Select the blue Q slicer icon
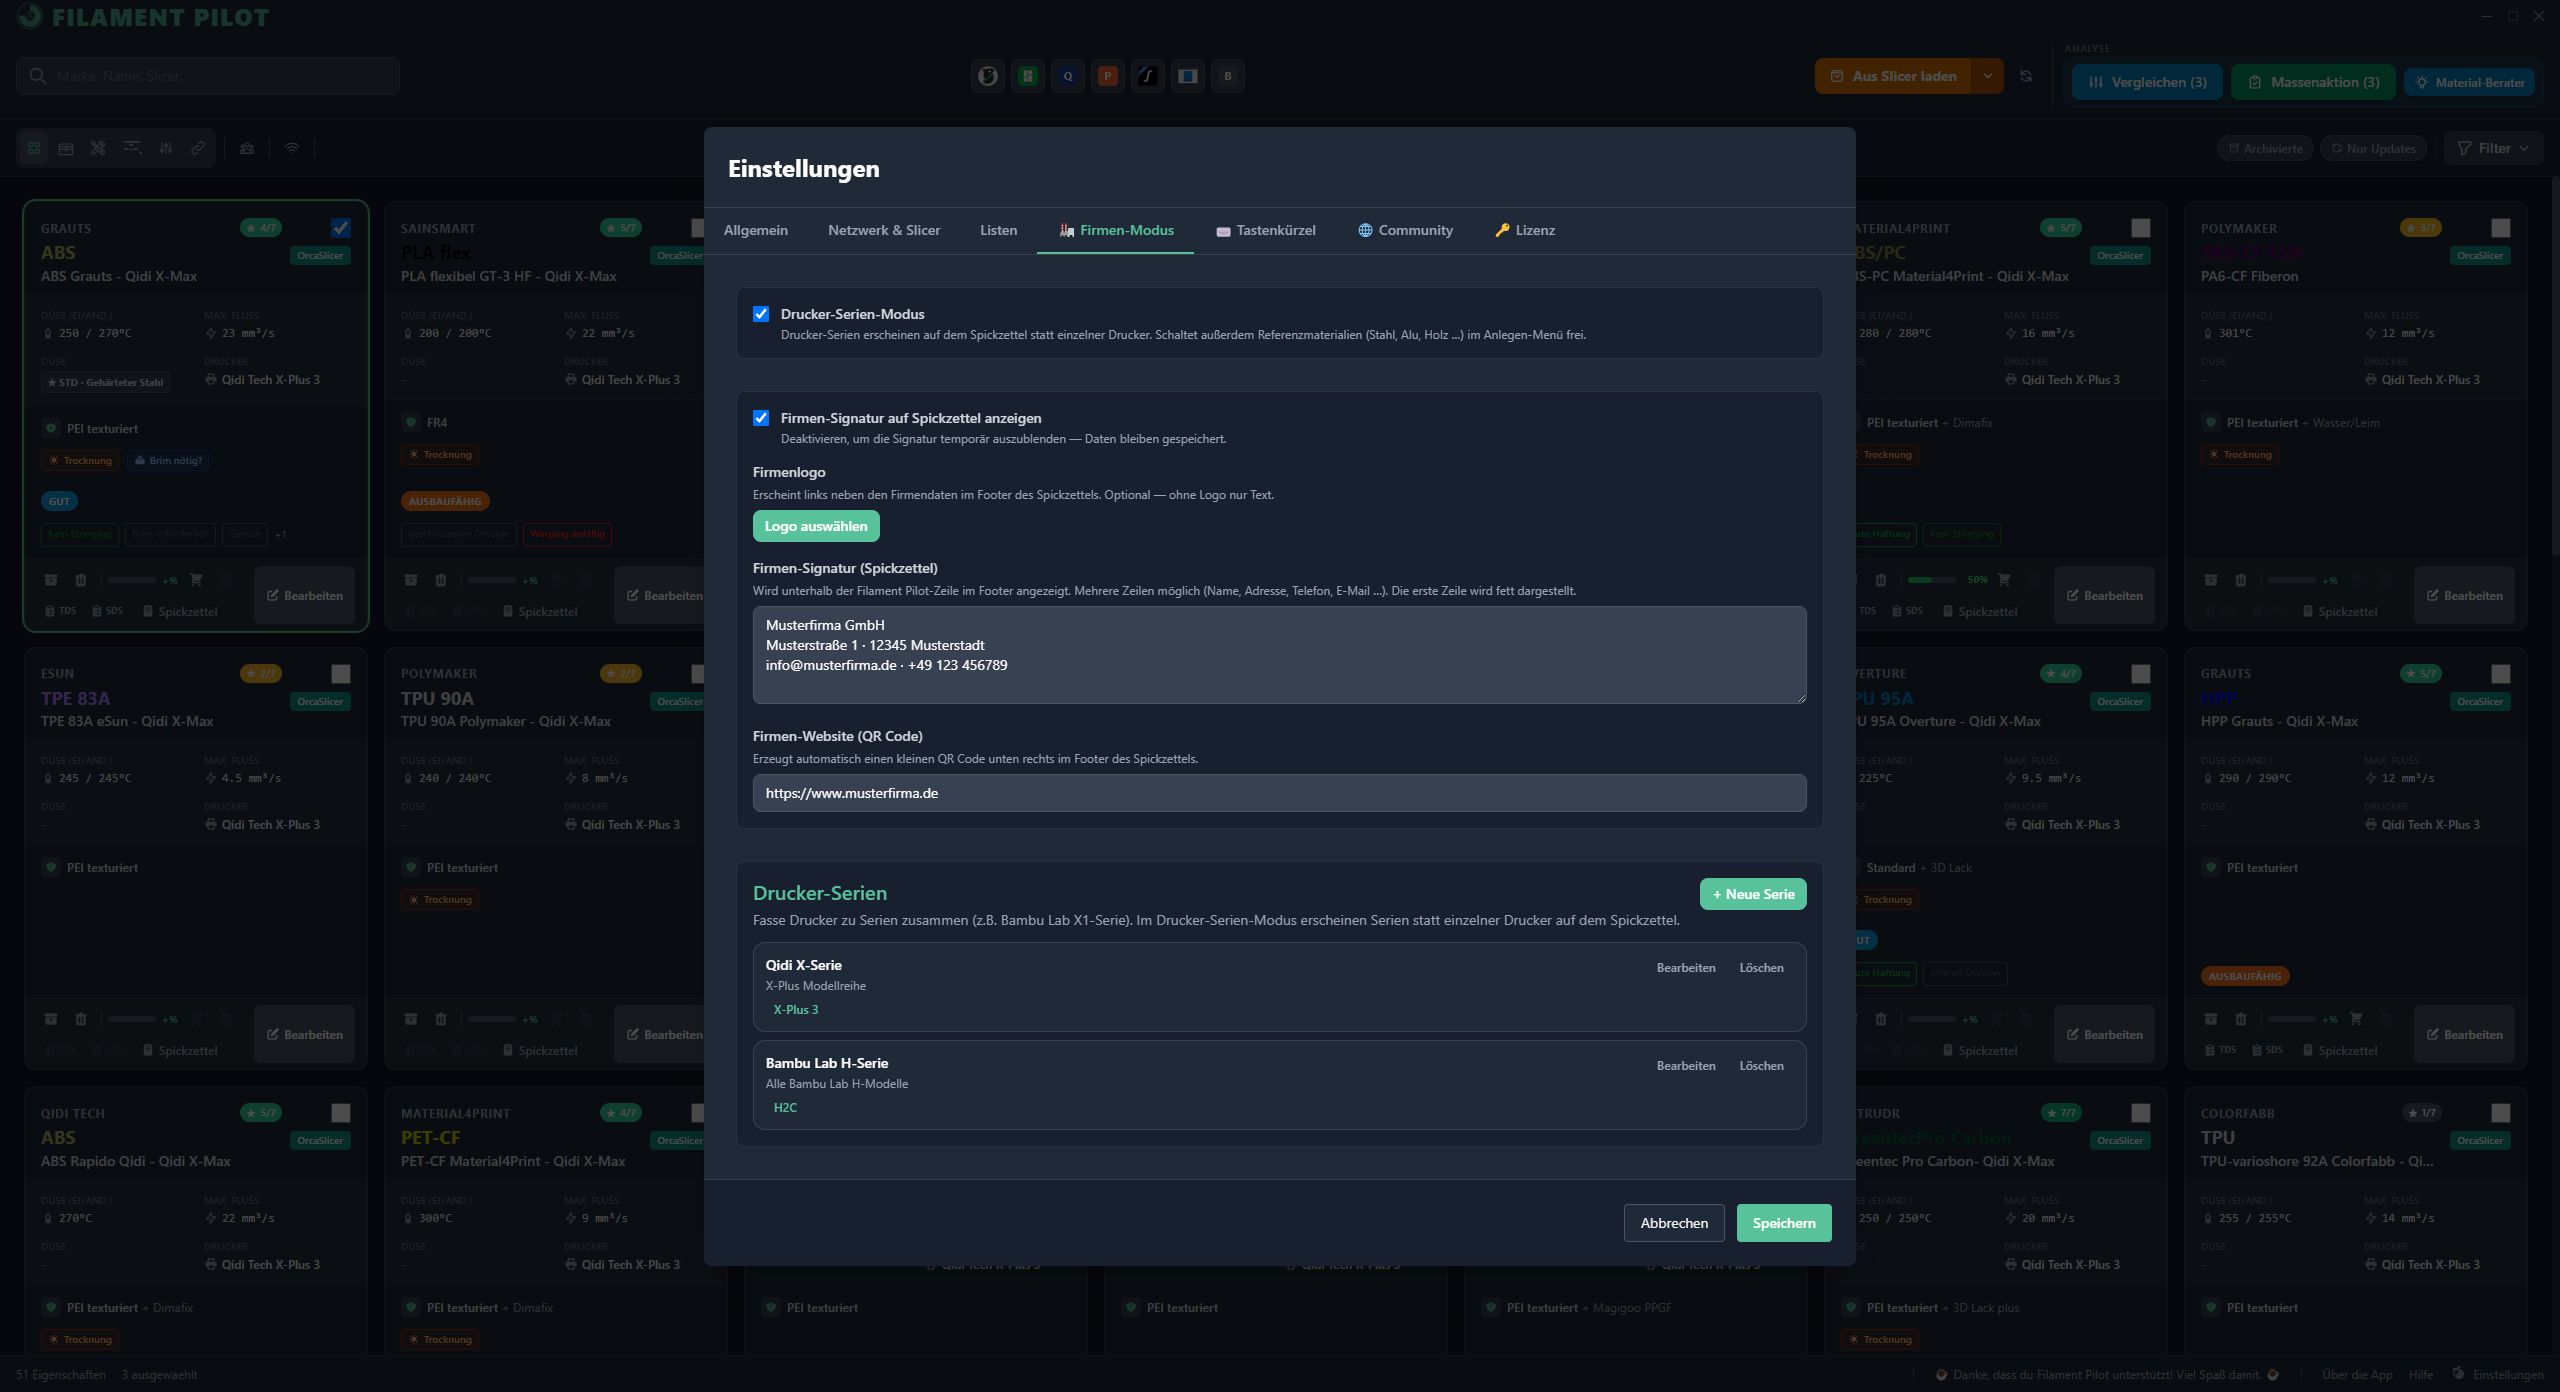 [1068, 76]
